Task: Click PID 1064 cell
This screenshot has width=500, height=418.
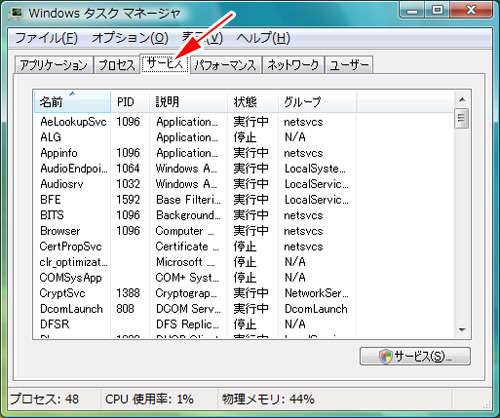Action: pos(128,168)
